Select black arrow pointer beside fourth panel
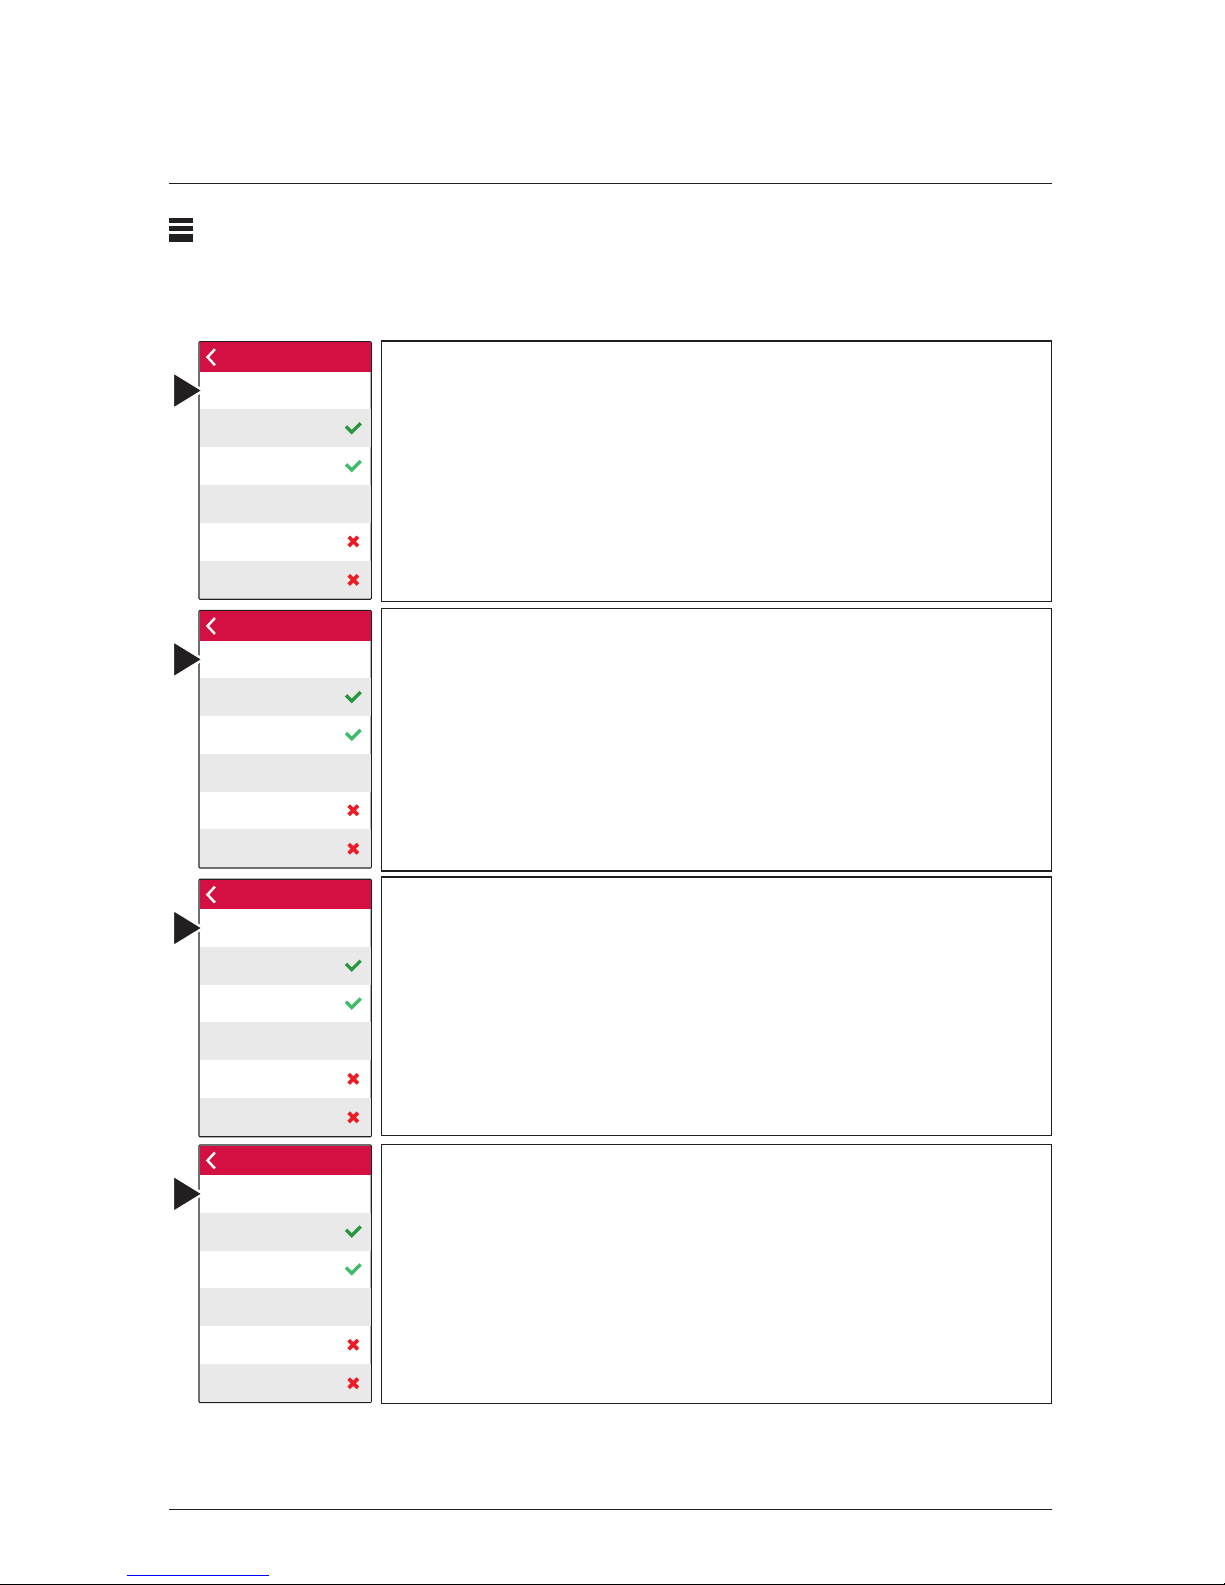 (187, 1194)
